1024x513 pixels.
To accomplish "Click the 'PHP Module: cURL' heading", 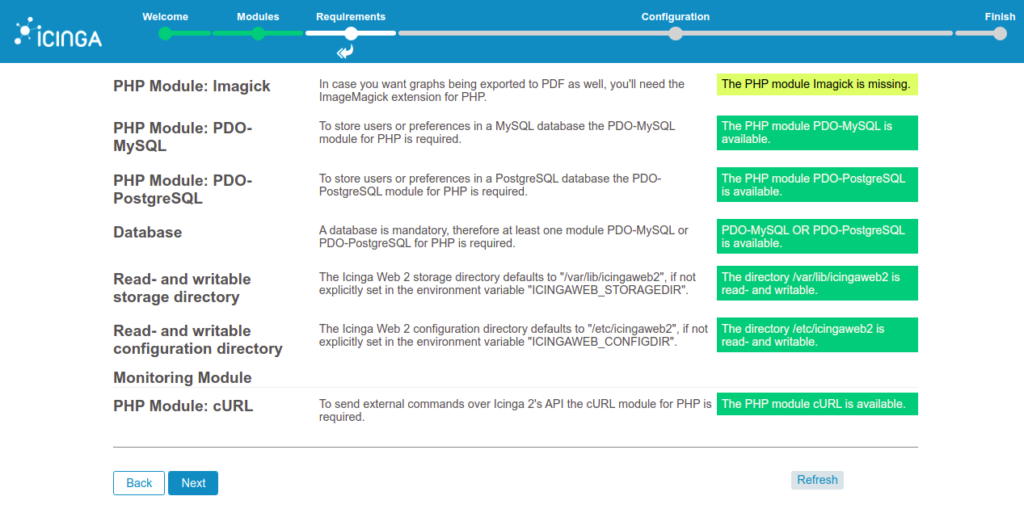I will pos(183,406).
